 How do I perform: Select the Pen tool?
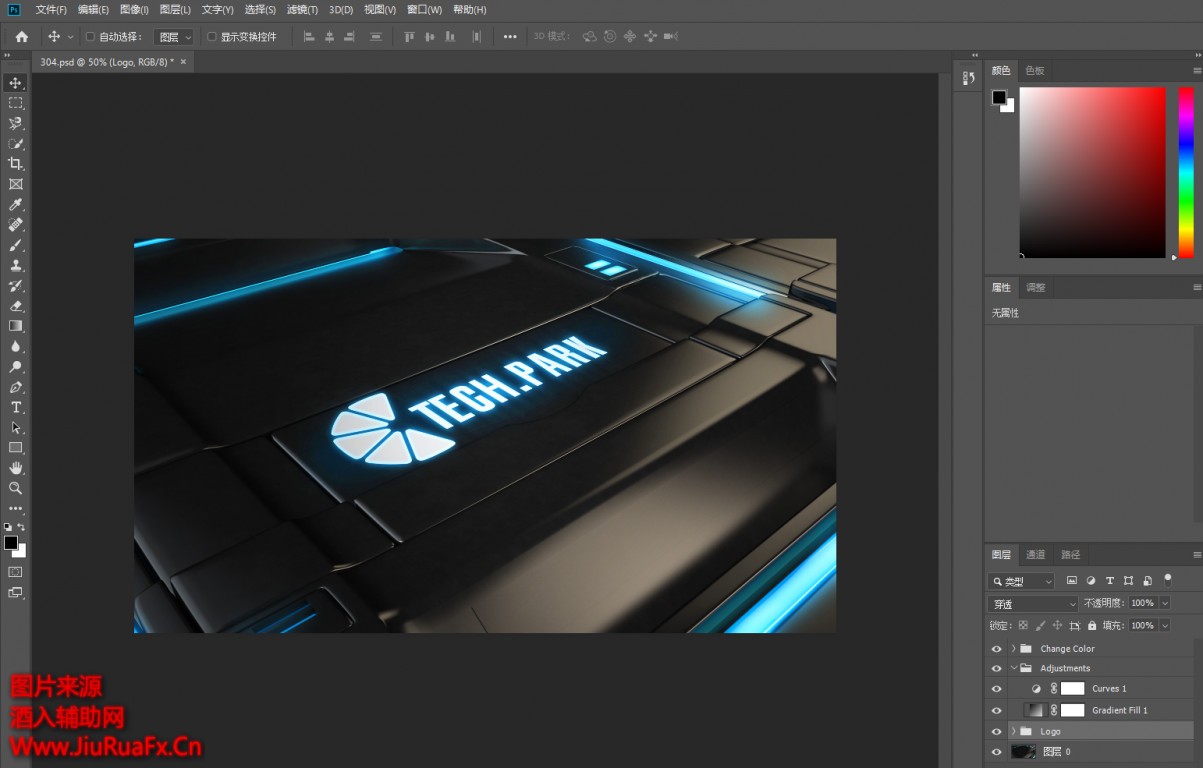[15, 387]
